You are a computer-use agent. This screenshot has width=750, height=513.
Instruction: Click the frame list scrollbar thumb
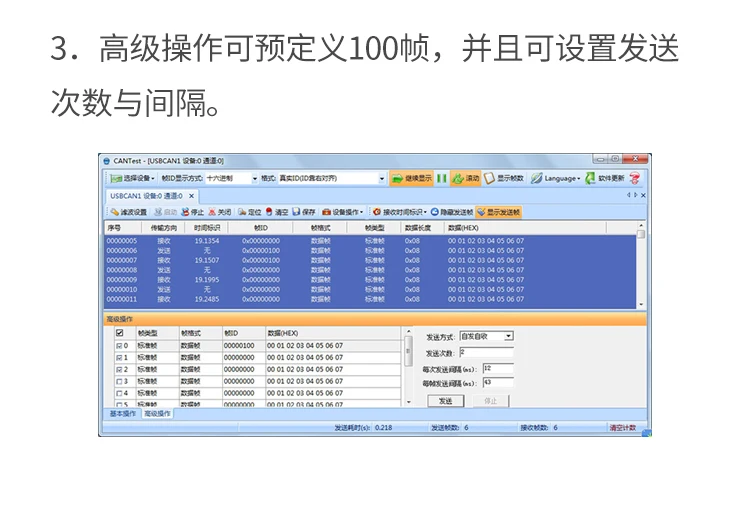(x=408, y=350)
